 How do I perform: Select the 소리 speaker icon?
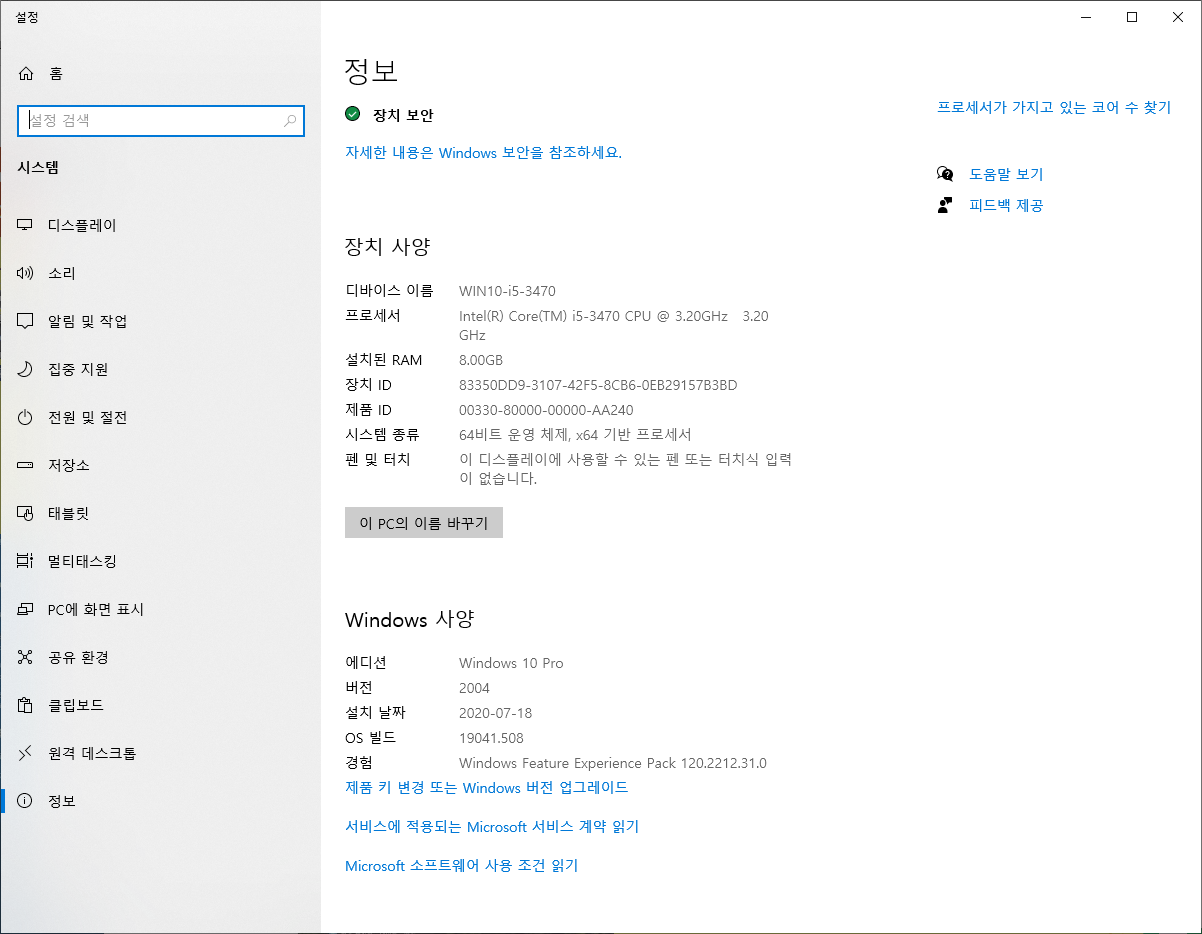(x=26, y=273)
